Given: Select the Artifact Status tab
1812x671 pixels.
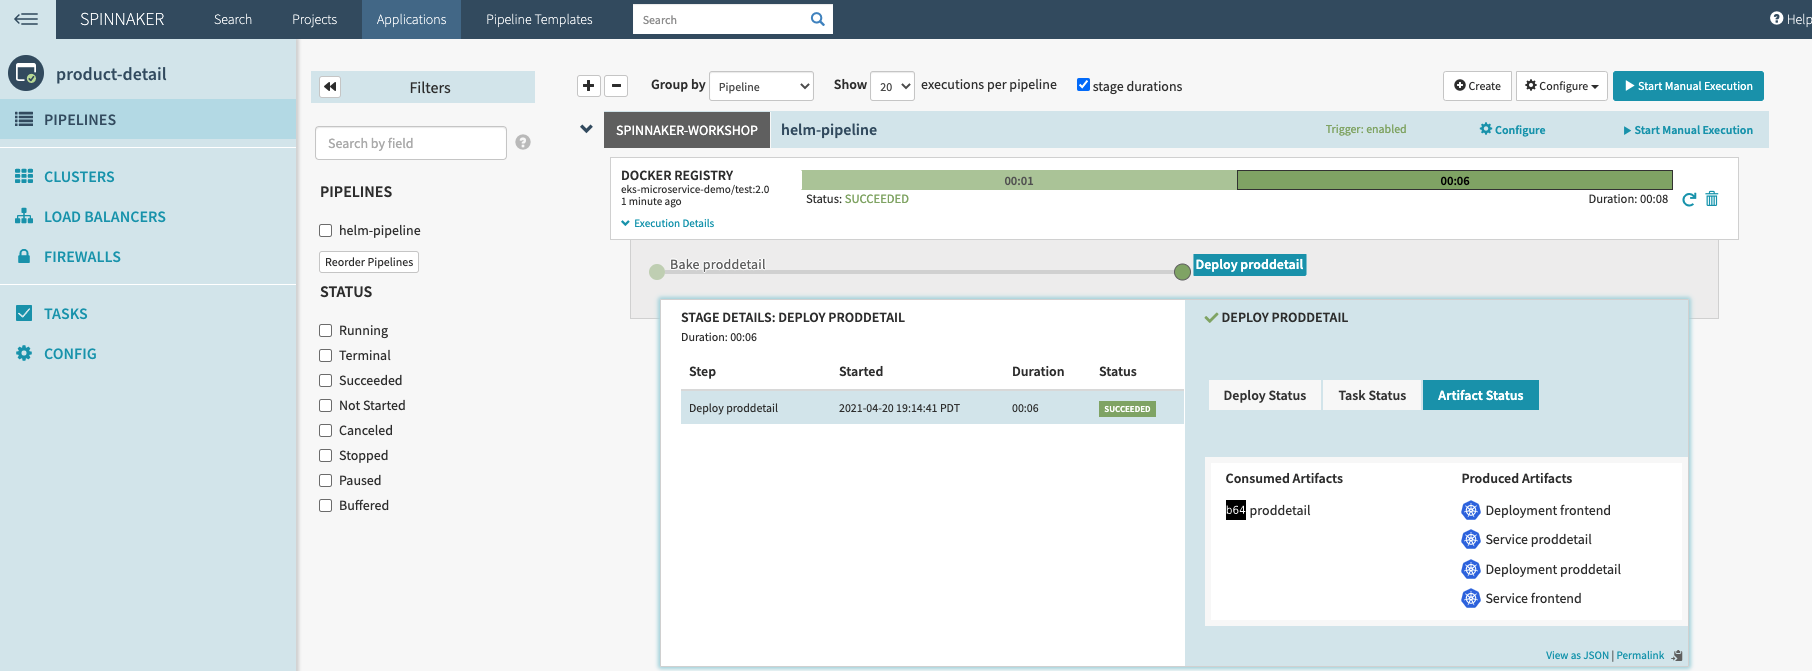Looking at the screenshot, I should [x=1481, y=395].
